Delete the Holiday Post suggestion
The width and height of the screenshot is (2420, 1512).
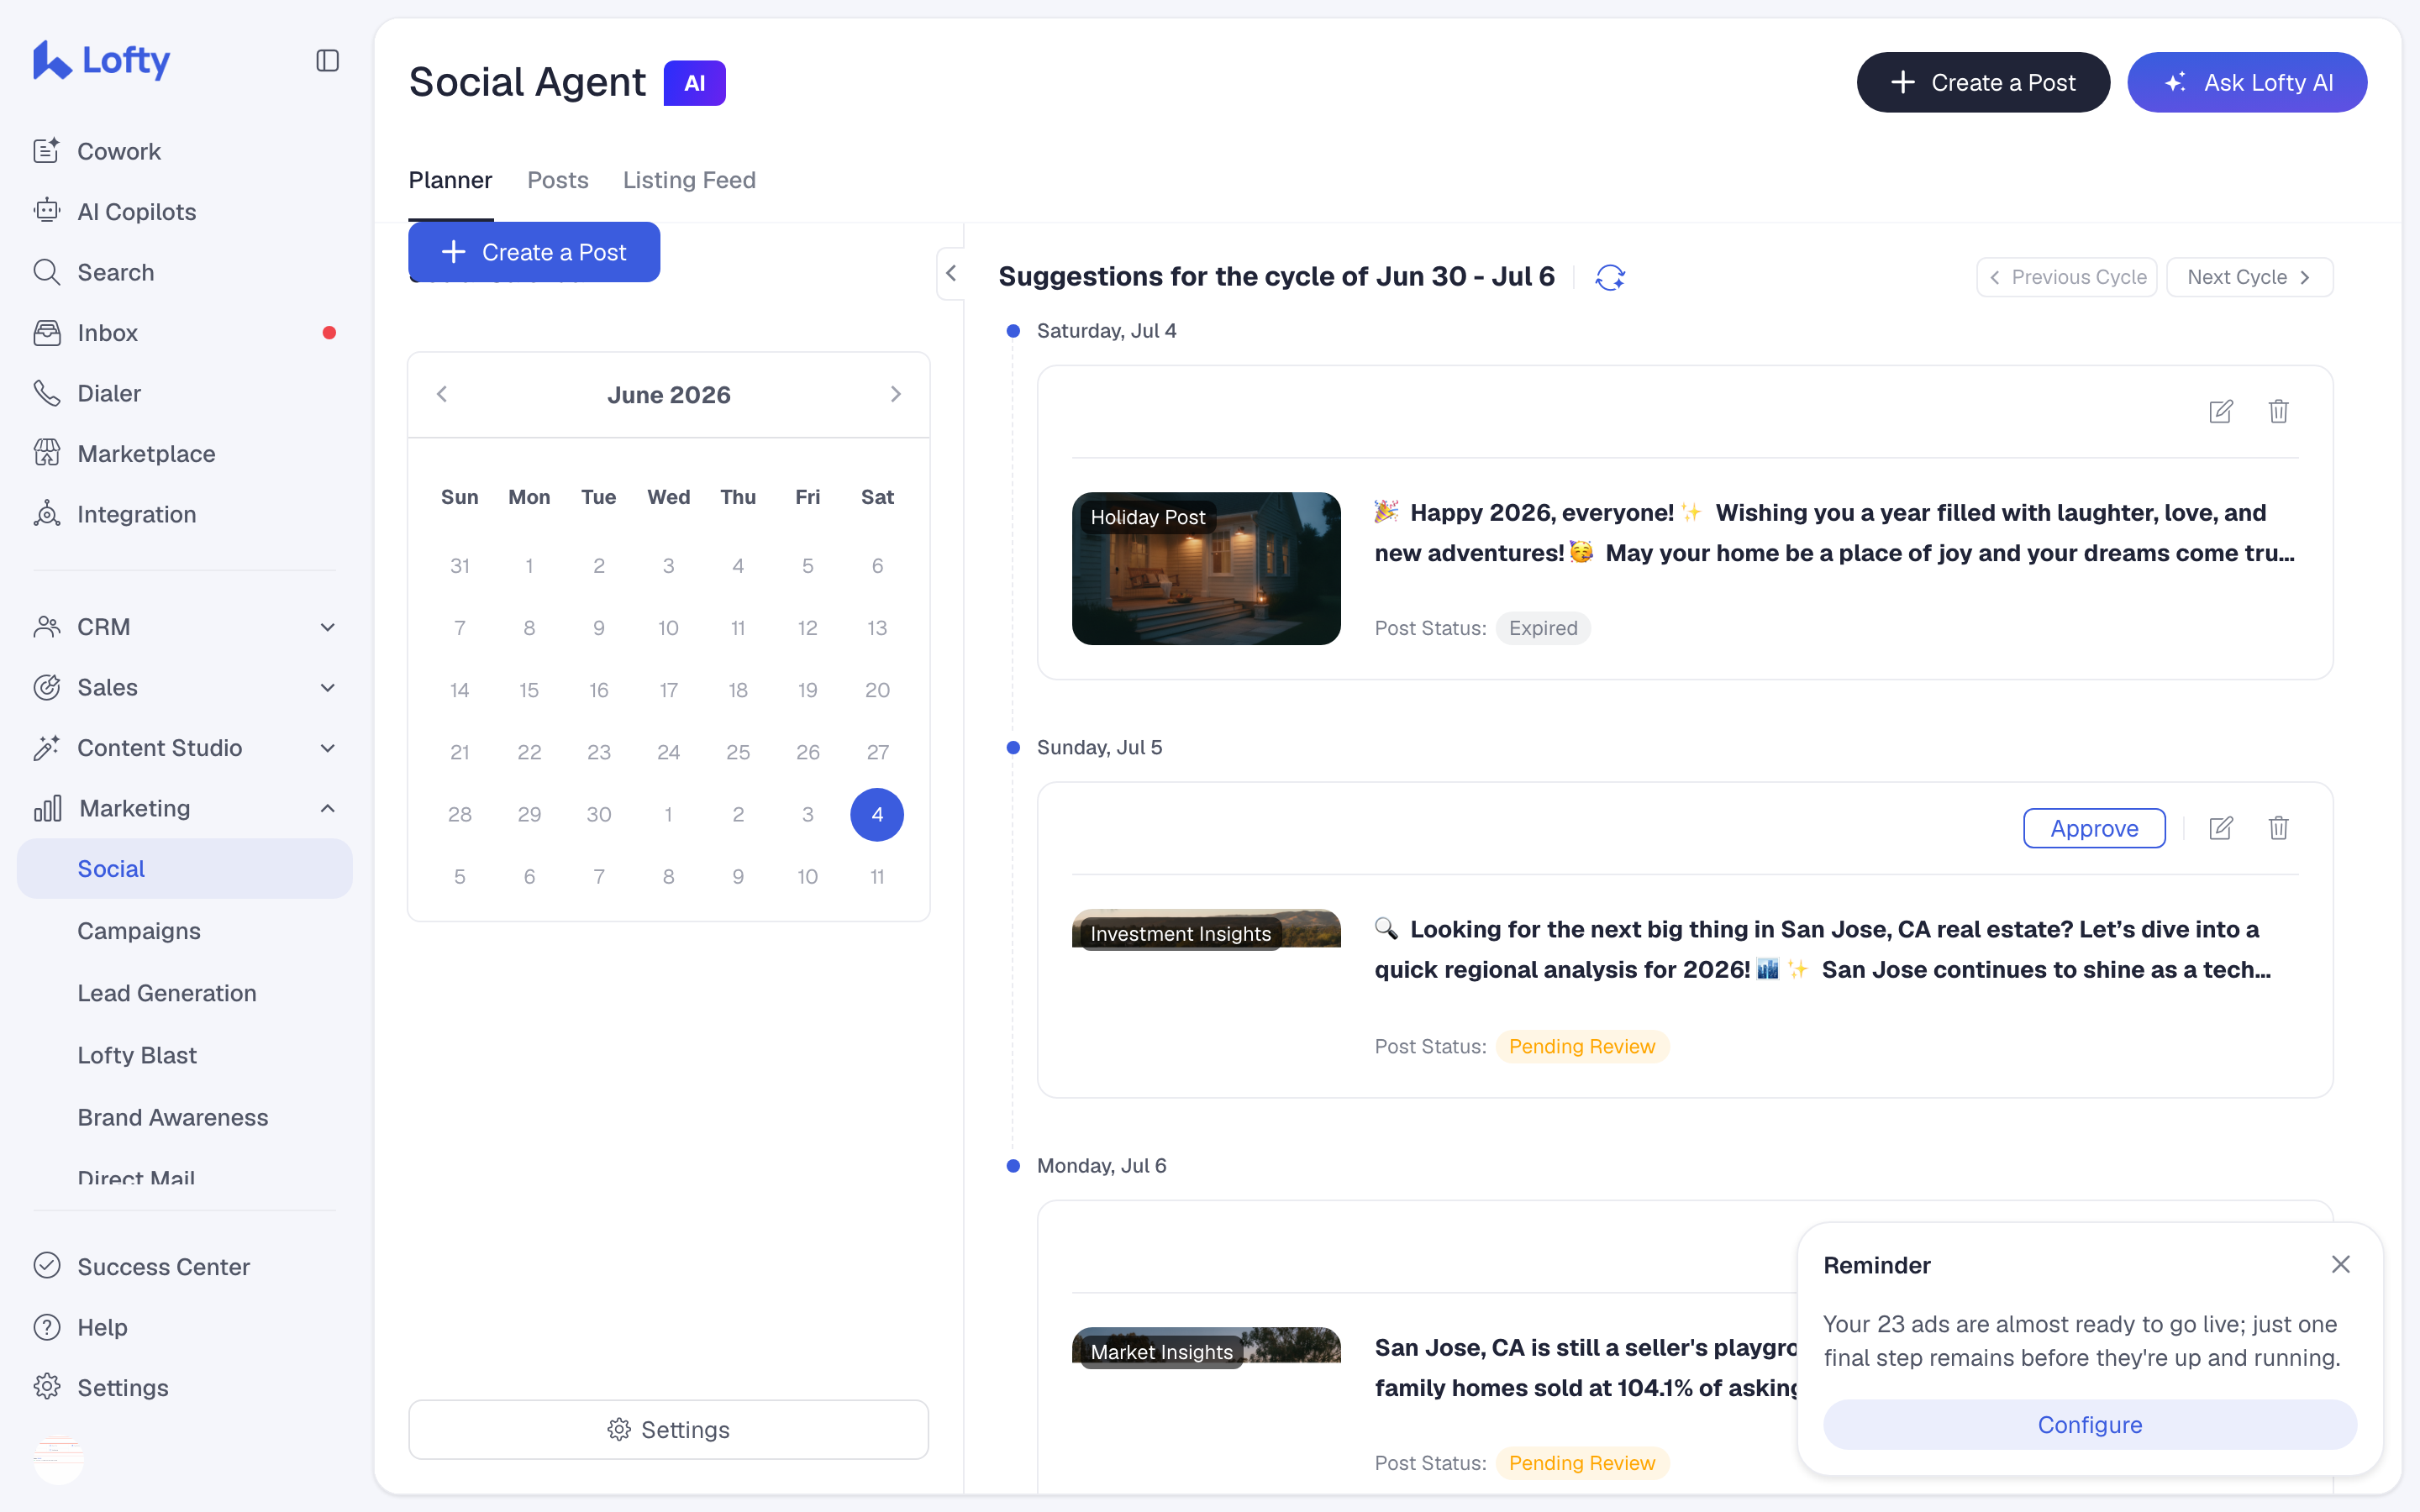click(2279, 411)
